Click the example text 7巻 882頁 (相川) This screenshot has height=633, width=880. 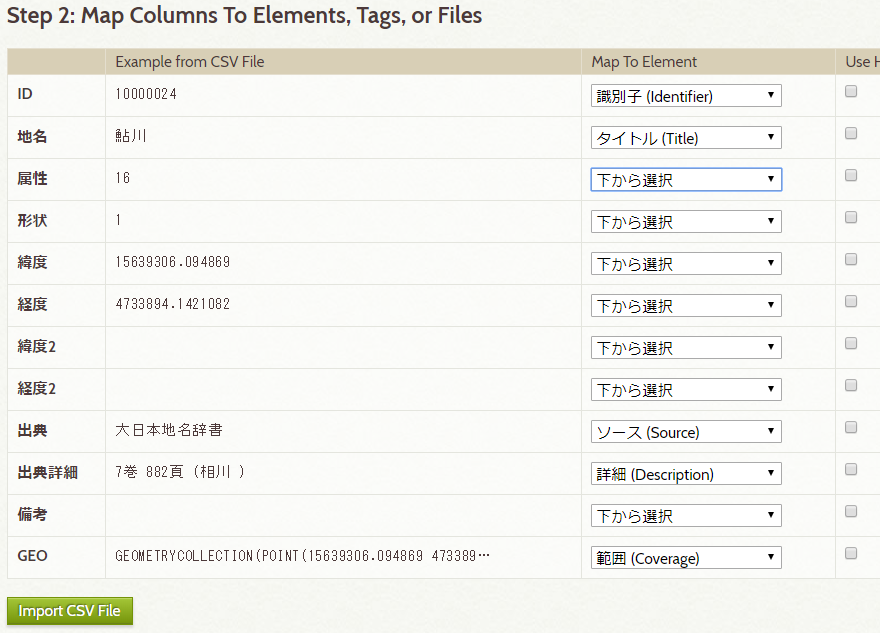pyautogui.click(x=180, y=472)
